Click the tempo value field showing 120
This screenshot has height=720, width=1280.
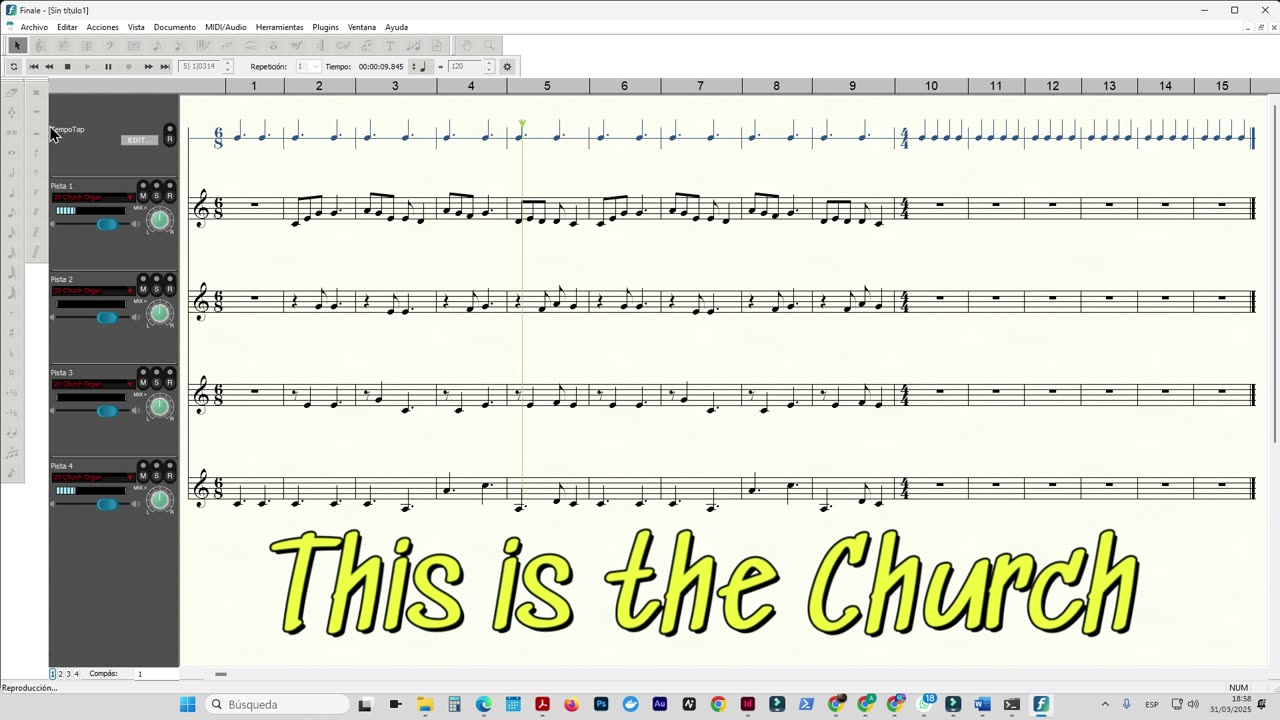465,67
